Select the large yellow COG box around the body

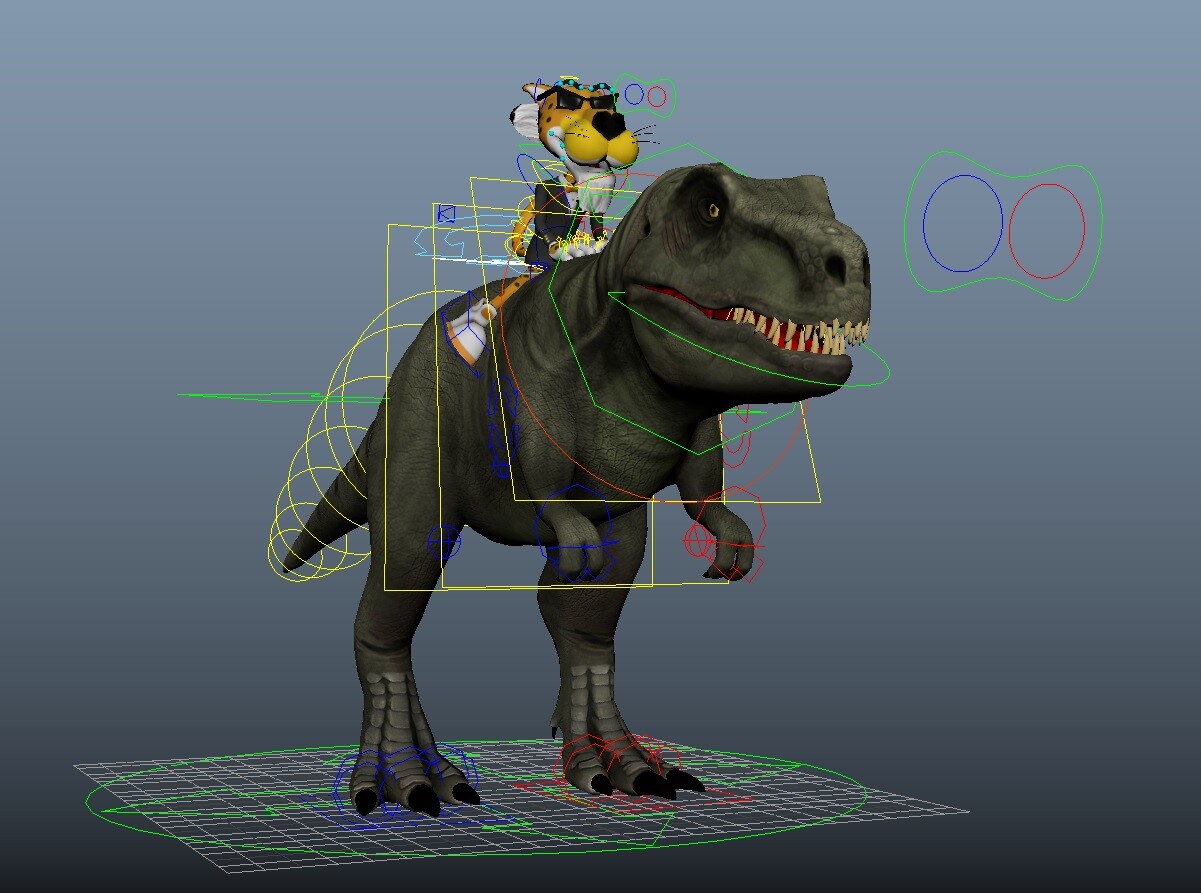pos(385,400)
